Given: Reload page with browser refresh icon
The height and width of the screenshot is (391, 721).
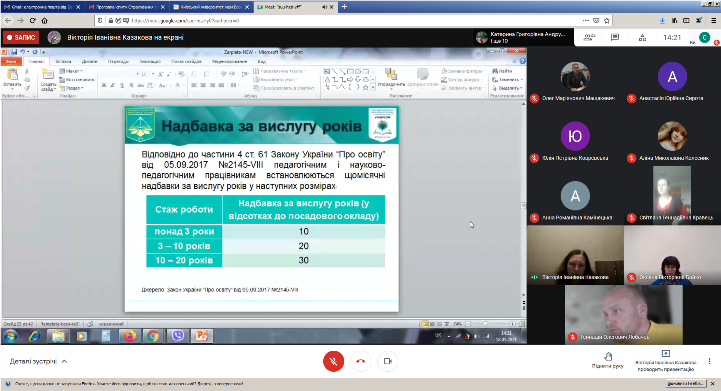Looking at the screenshot, I should click(x=32, y=20).
